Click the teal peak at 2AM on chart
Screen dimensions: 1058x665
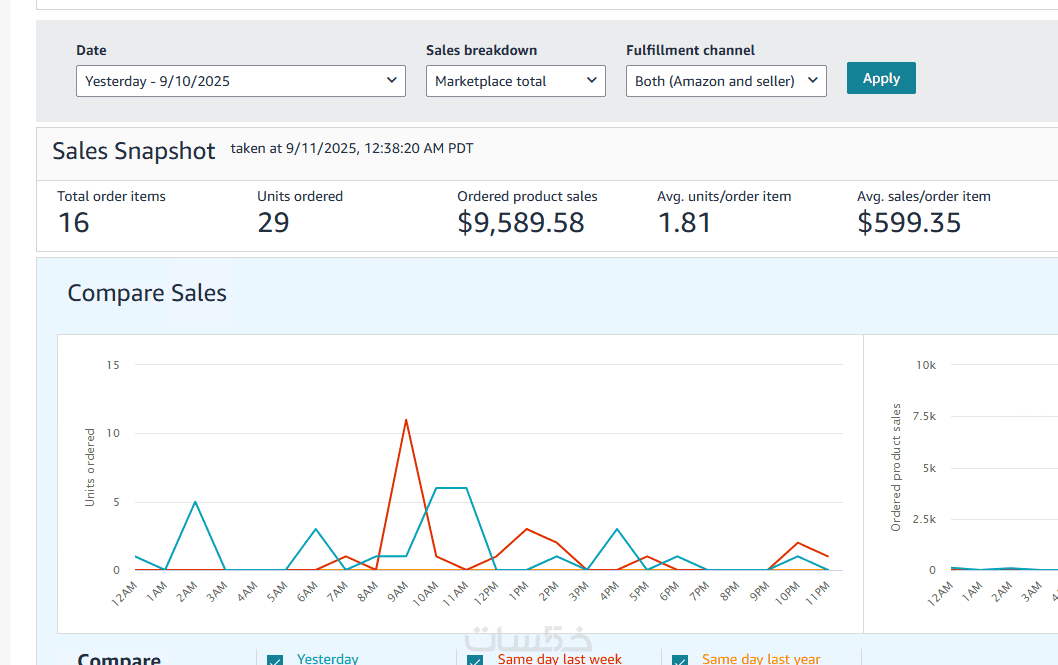[195, 502]
